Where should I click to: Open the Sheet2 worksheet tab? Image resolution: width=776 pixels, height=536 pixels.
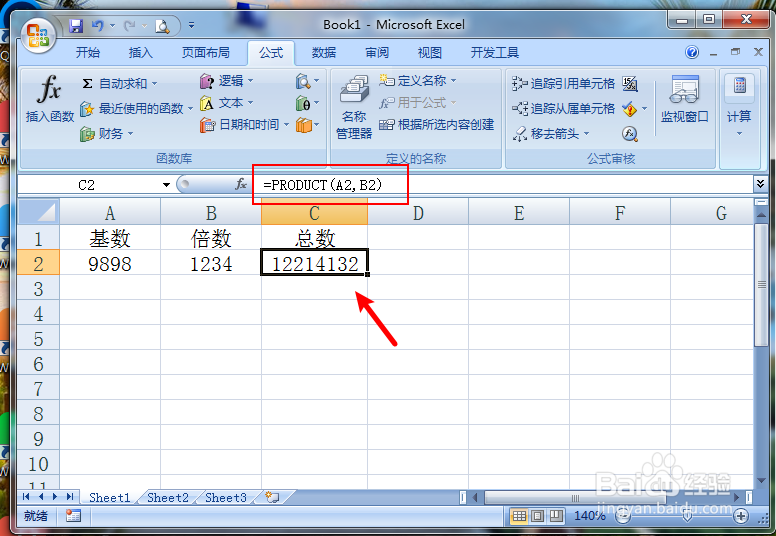168,497
